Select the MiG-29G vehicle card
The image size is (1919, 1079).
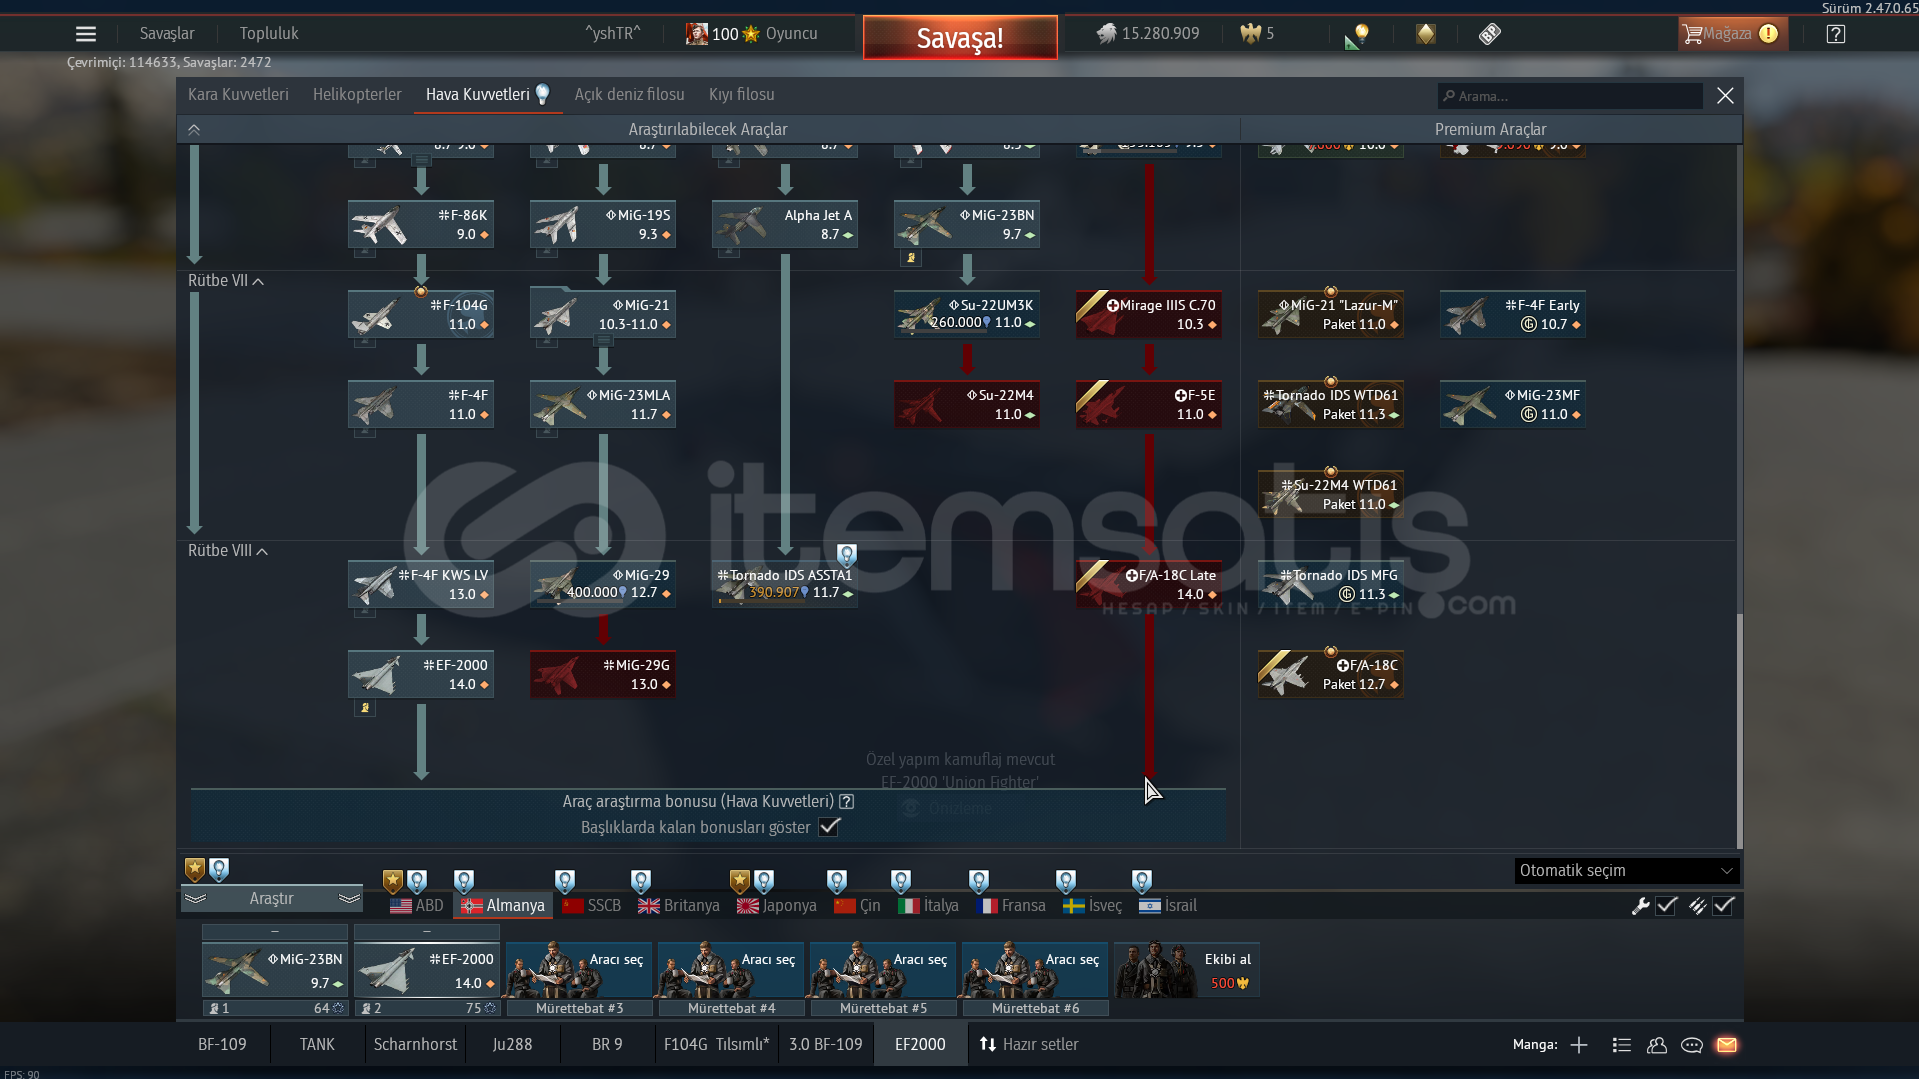(x=603, y=674)
